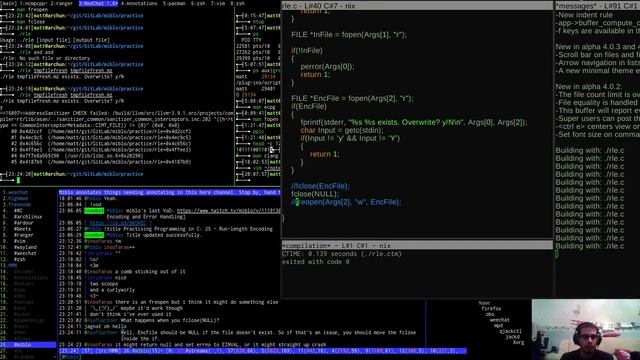Click 'CTIME: 0.139 seconds' compilation output
This screenshot has width=640, height=360.
click(342, 254)
